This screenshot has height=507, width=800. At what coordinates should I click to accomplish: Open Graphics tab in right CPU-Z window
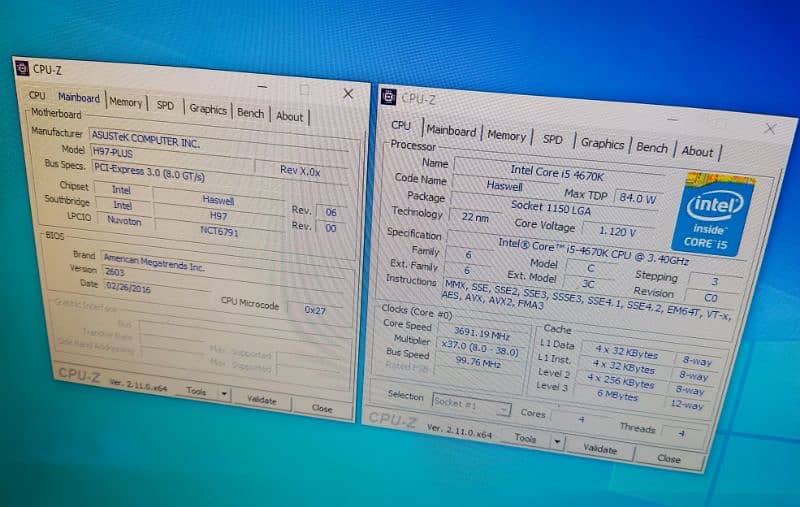click(x=602, y=144)
